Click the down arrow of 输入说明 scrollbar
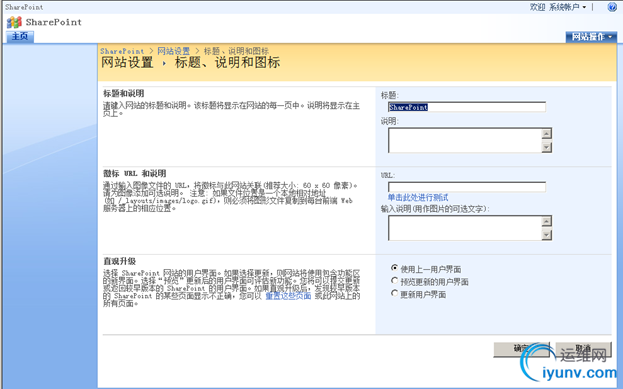The image size is (623, 389). click(547, 235)
